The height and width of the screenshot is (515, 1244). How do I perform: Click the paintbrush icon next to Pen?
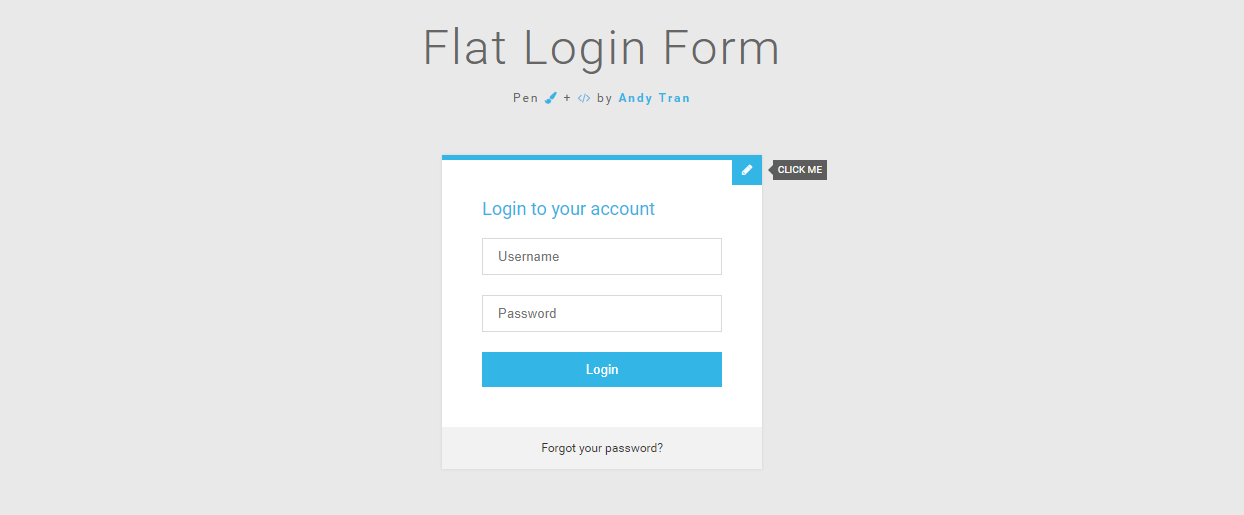(x=550, y=98)
